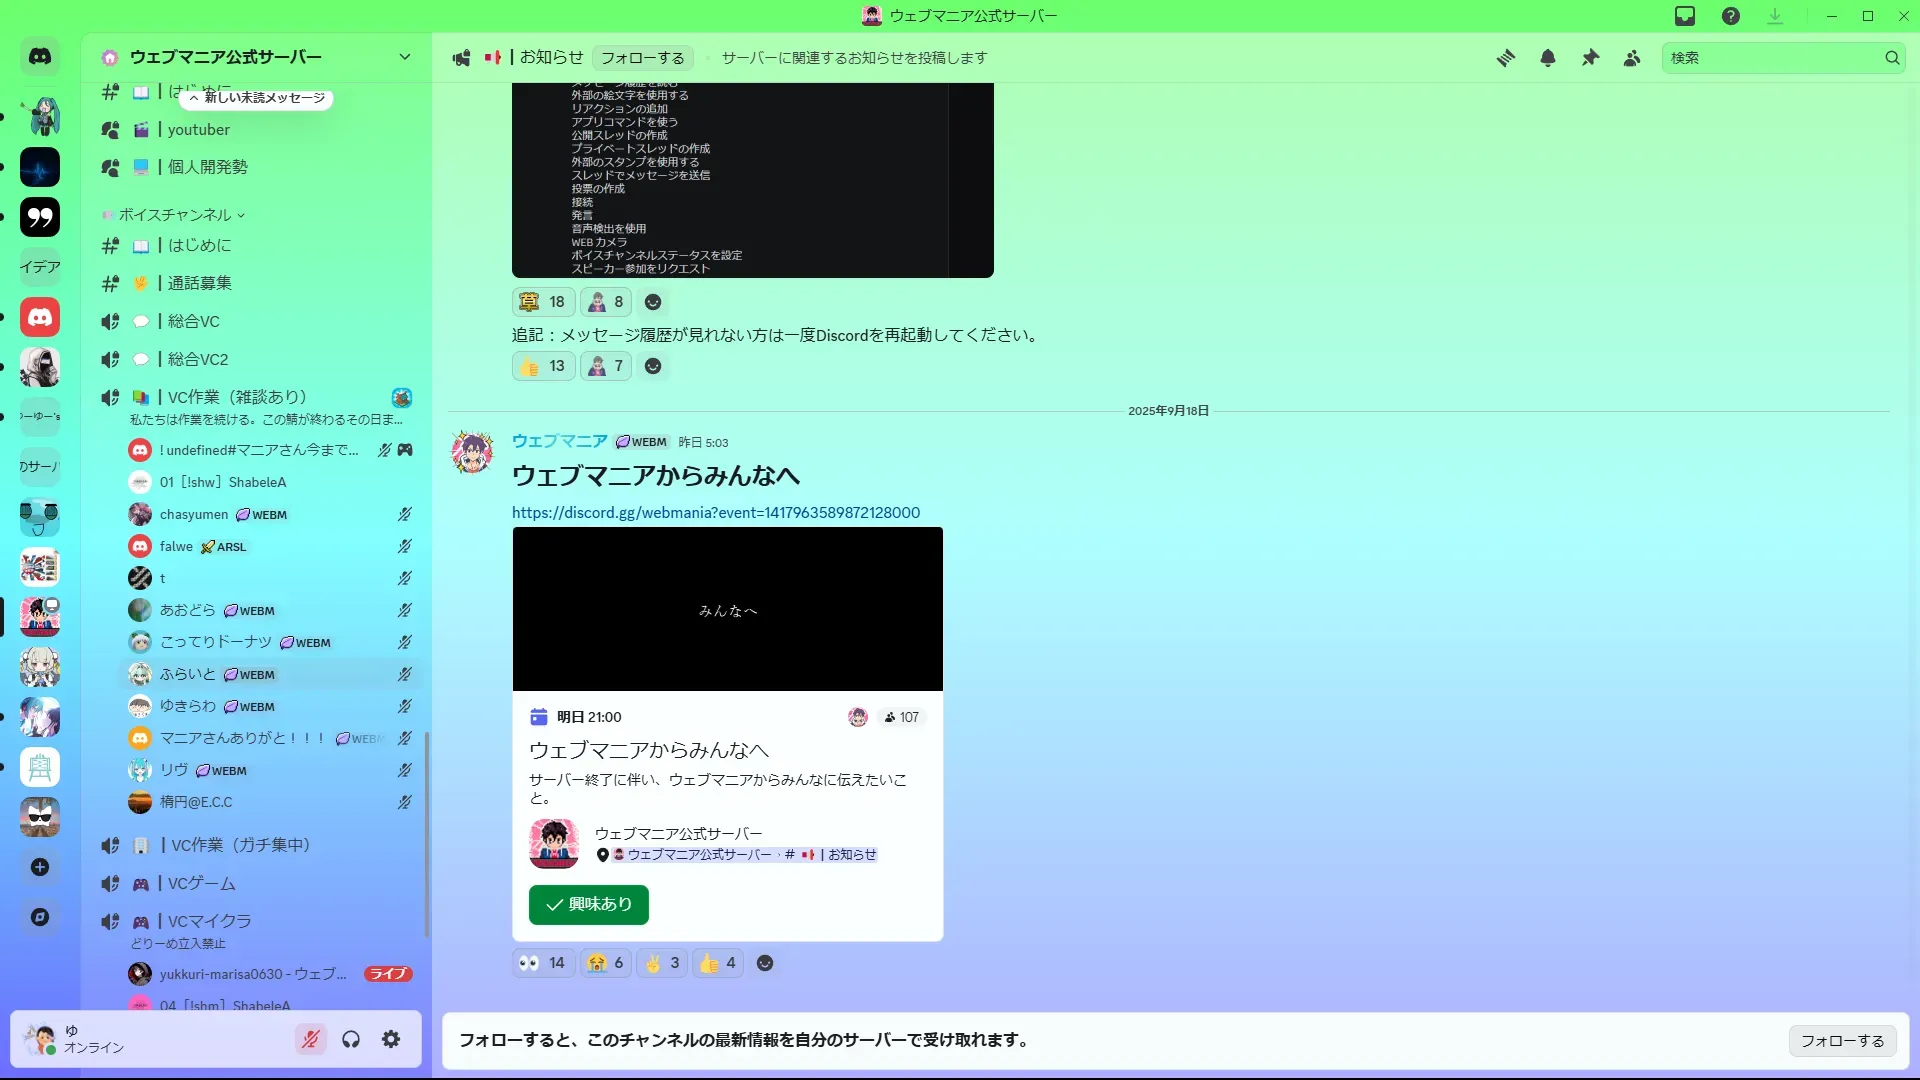The height and width of the screenshot is (1080, 1920).
Task: Join the 総合VC voice channel
Action: point(194,321)
